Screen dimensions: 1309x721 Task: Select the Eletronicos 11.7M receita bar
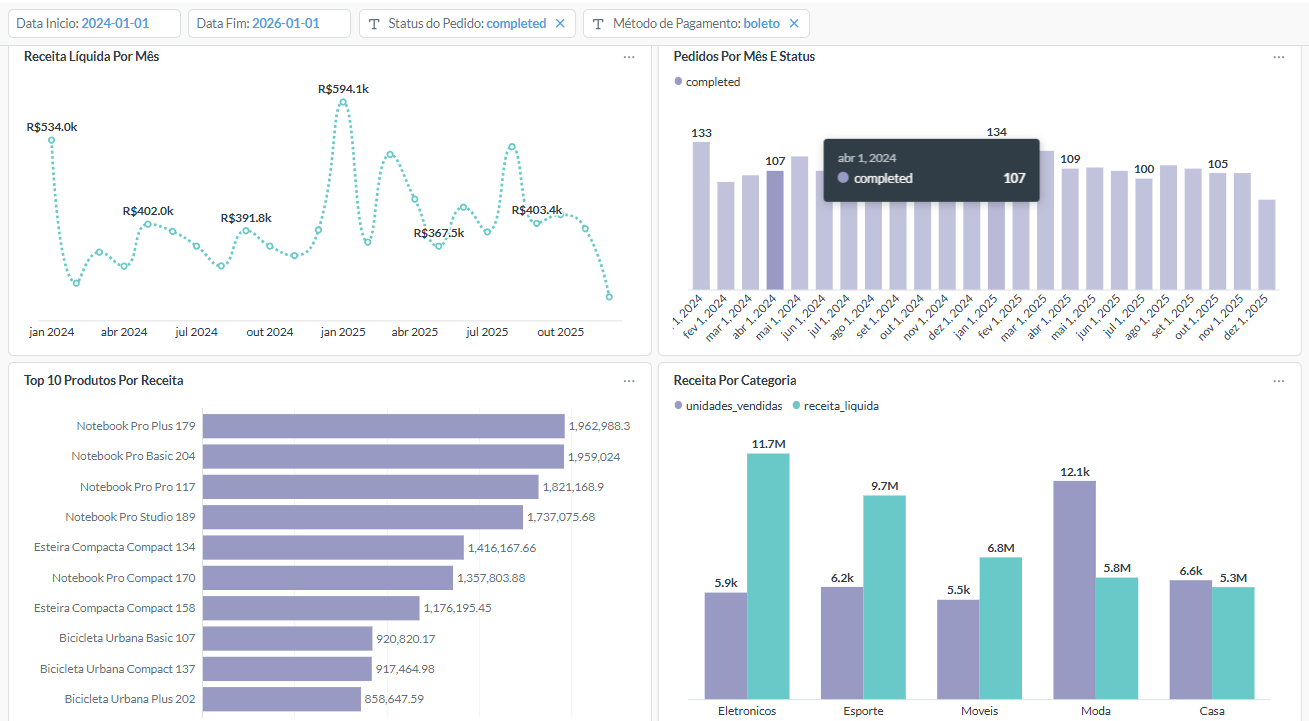[x=768, y=577]
